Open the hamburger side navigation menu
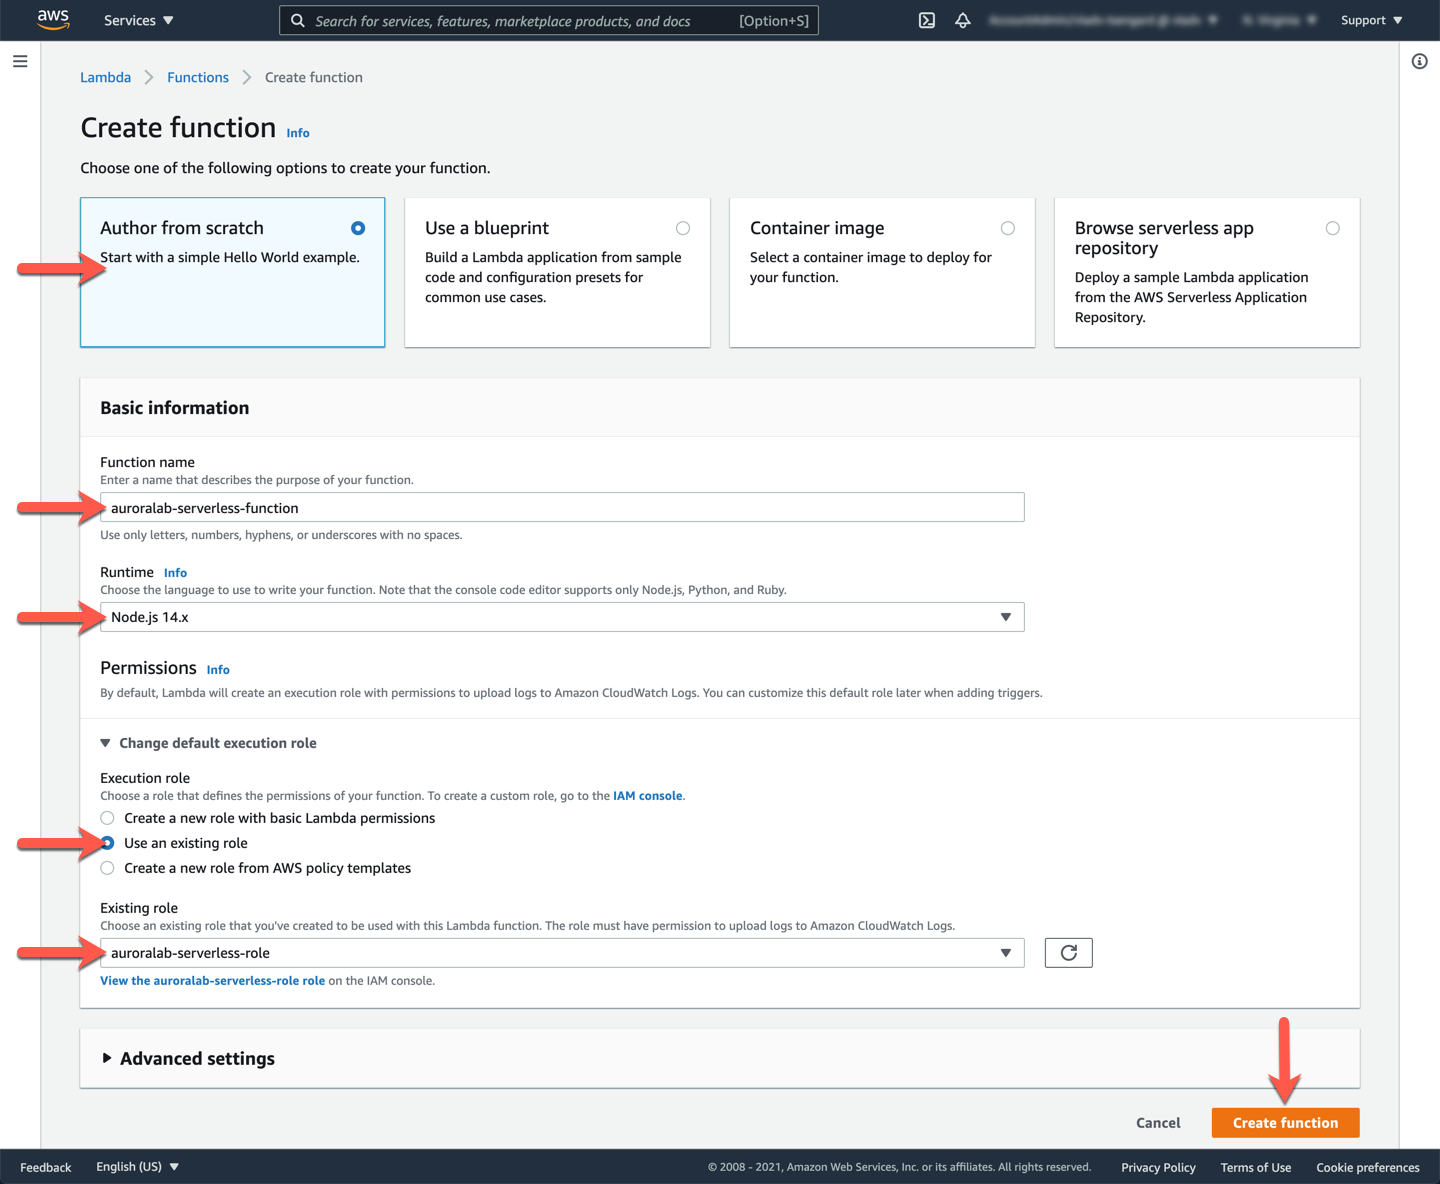The image size is (1440, 1184). coord(20,62)
